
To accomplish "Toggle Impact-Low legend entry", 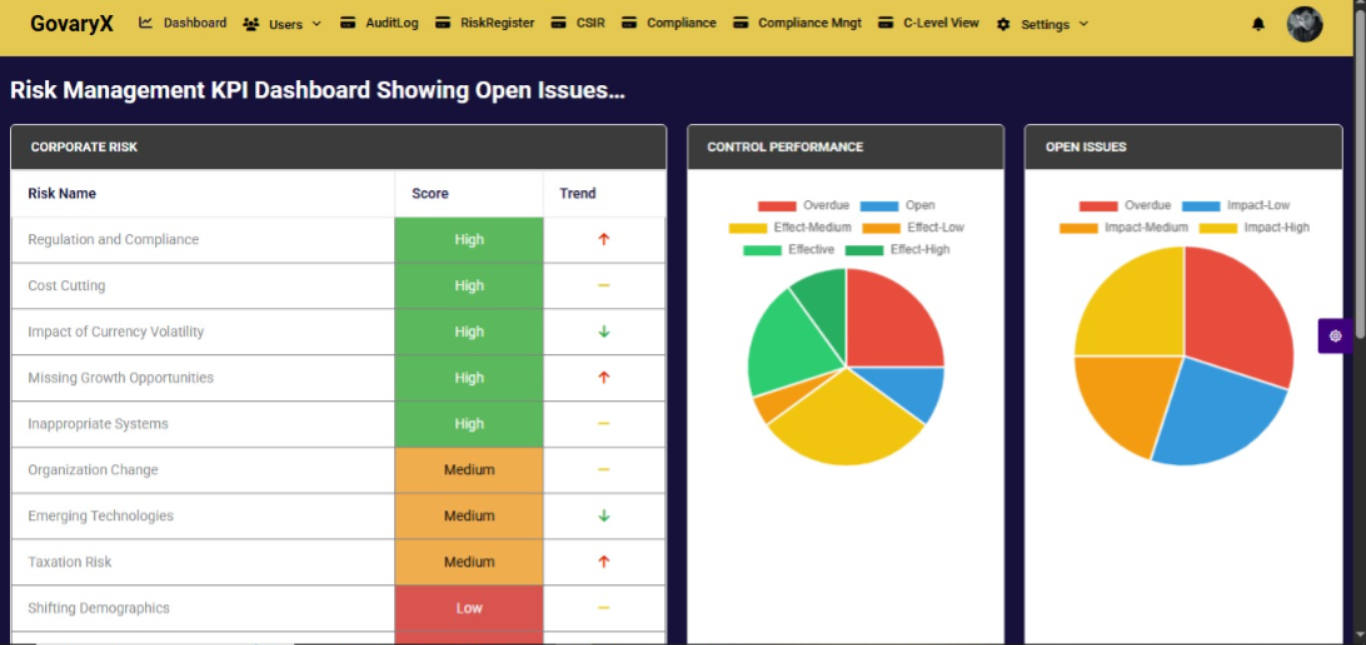I will 1236,205.
